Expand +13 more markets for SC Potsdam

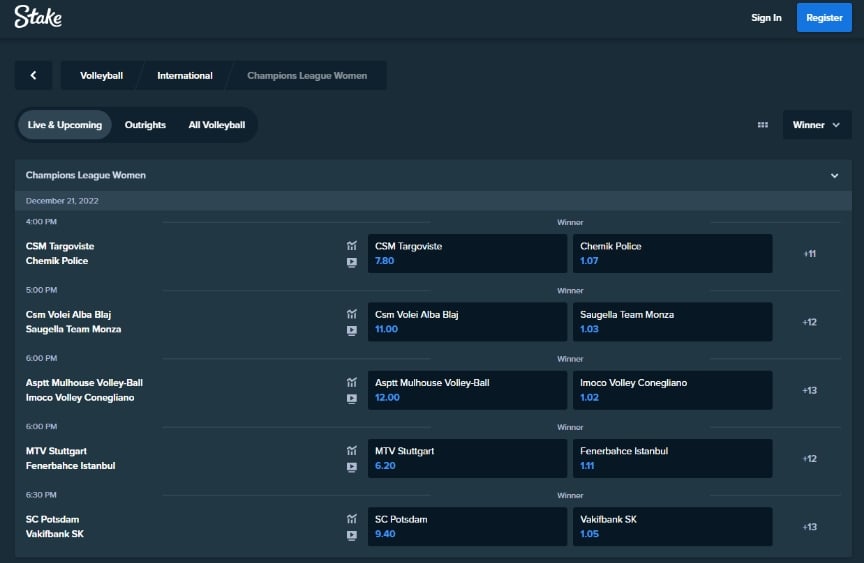point(809,527)
